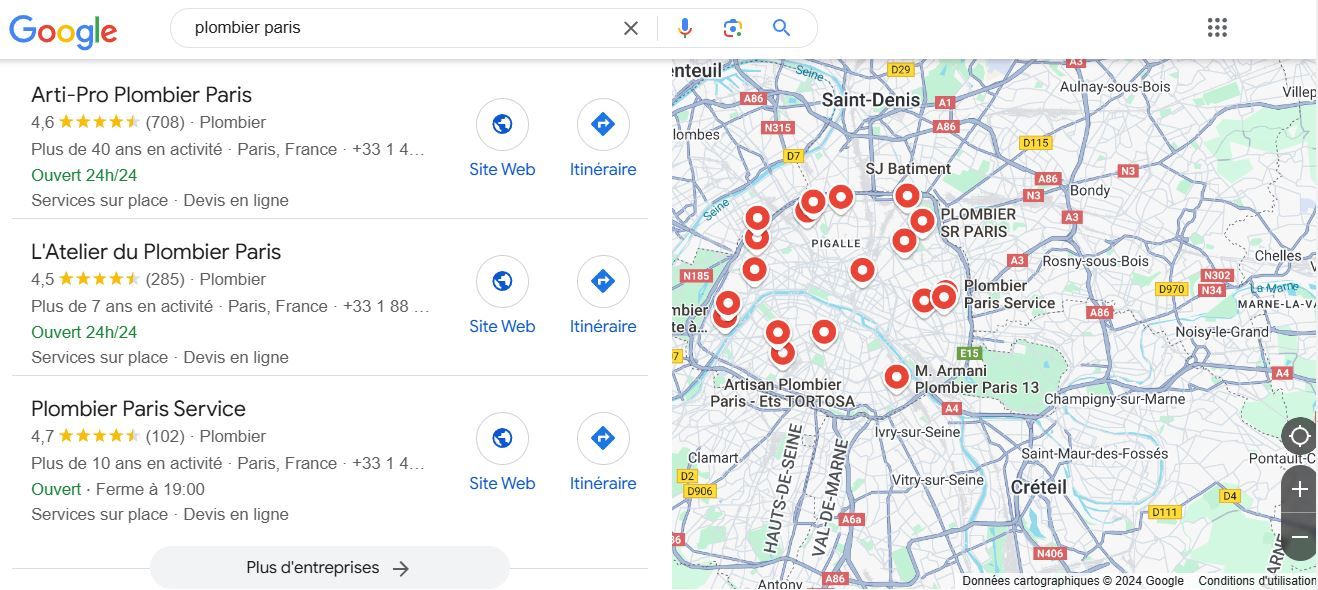This screenshot has height=590, width=1318.
Task: Click Itinéraire label for Plombier Paris Service
Action: coord(603,483)
